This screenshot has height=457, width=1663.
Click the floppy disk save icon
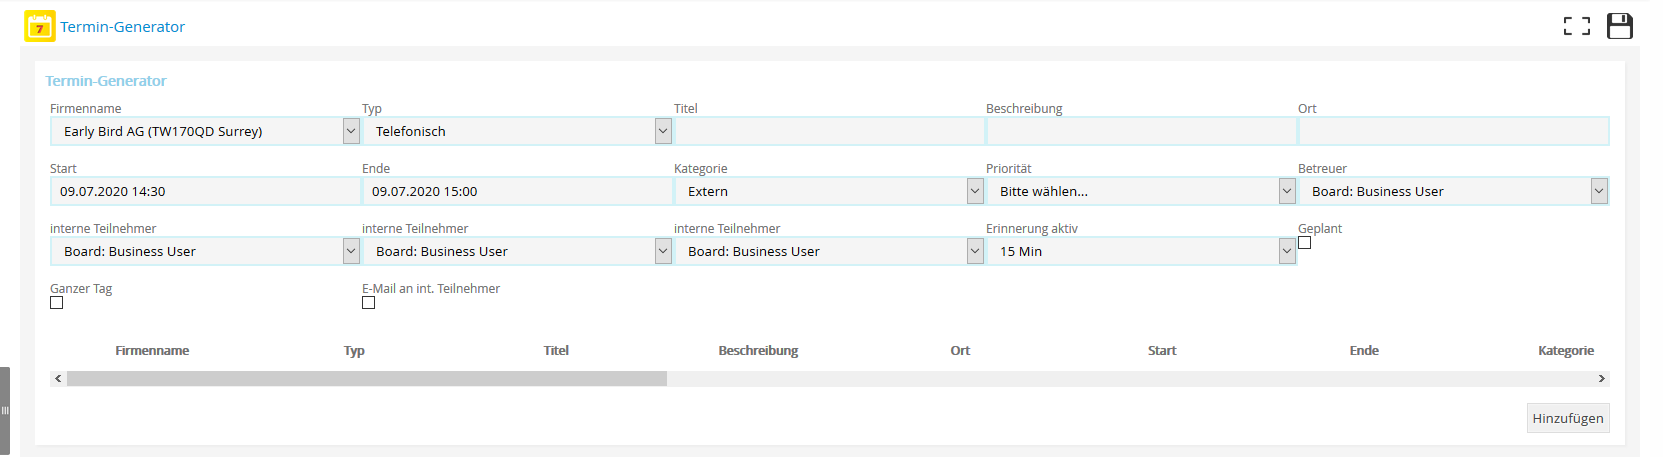coord(1619,27)
